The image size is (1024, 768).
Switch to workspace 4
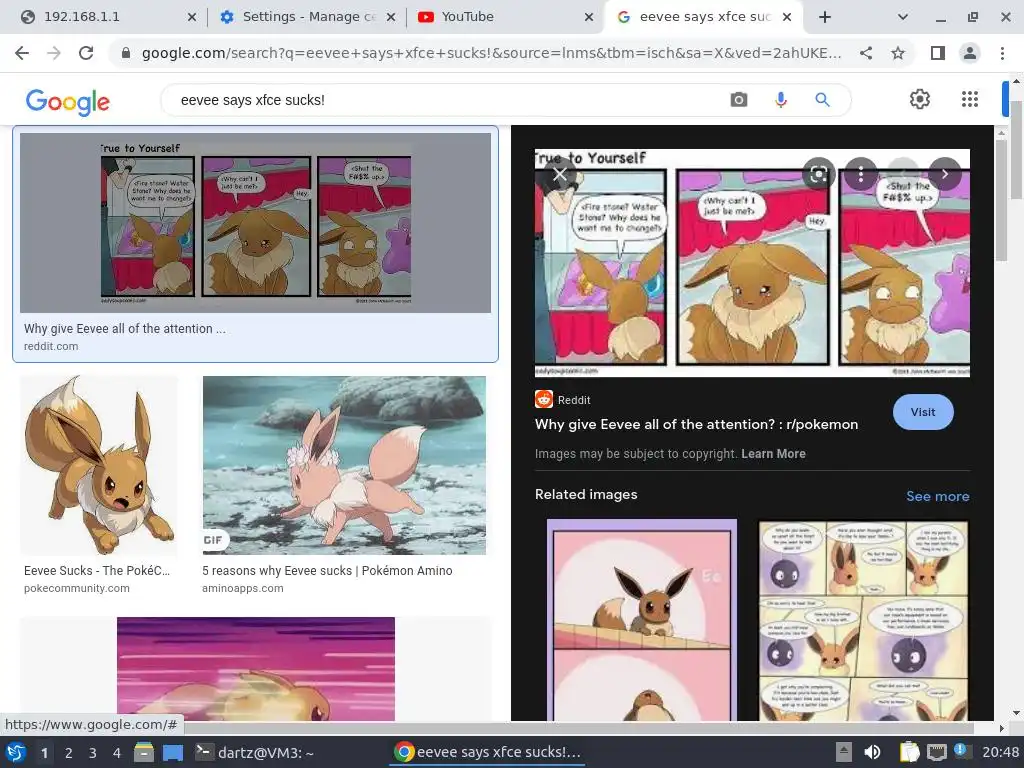[x=117, y=752]
